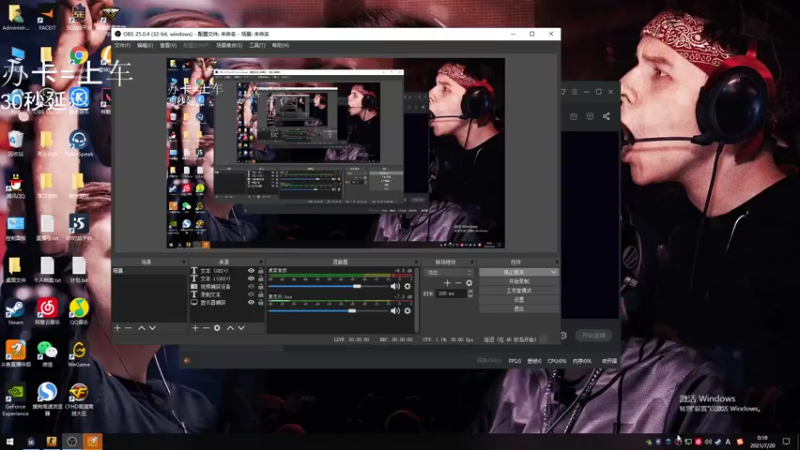Toggle visibility of the video capture device source
The height and width of the screenshot is (450, 800).
tap(251, 287)
